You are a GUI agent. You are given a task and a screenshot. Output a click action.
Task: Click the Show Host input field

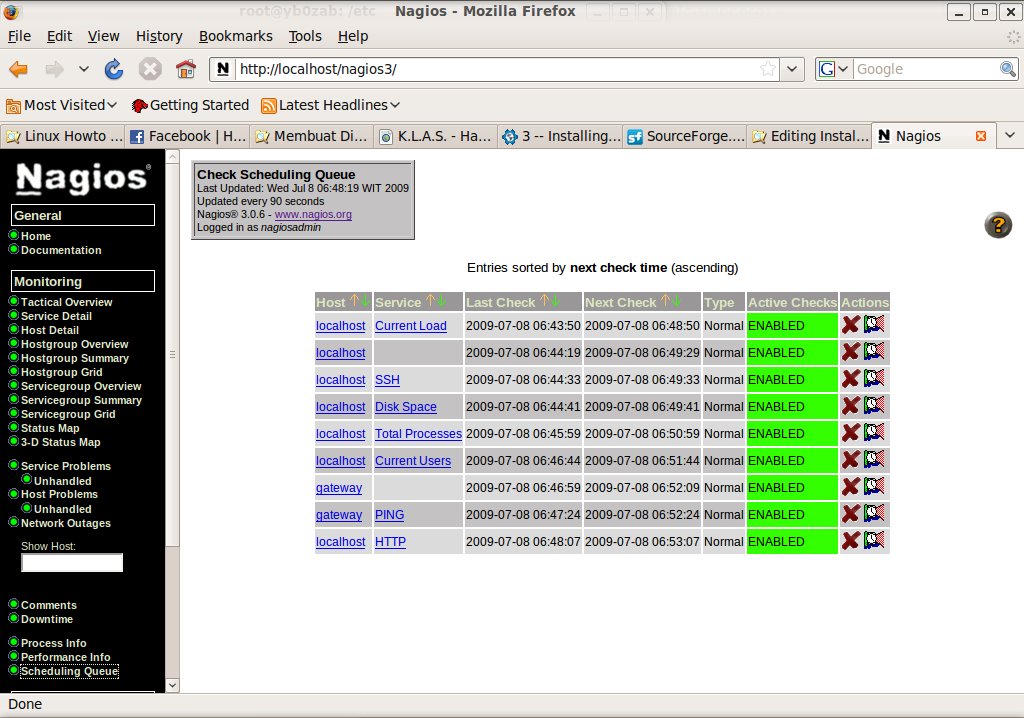tap(72, 563)
